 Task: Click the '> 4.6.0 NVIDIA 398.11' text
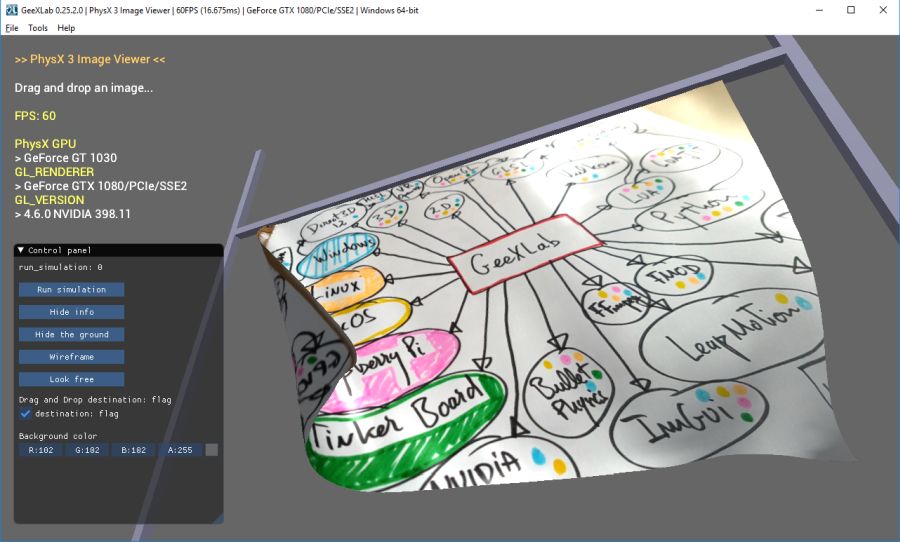tap(73, 214)
